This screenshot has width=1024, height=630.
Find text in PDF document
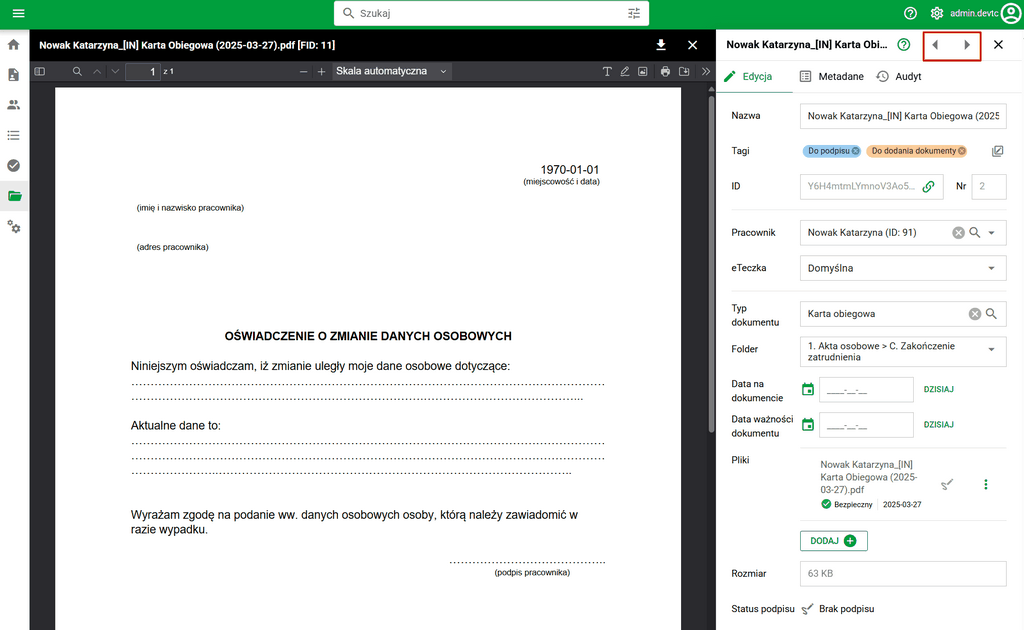[x=77, y=71]
